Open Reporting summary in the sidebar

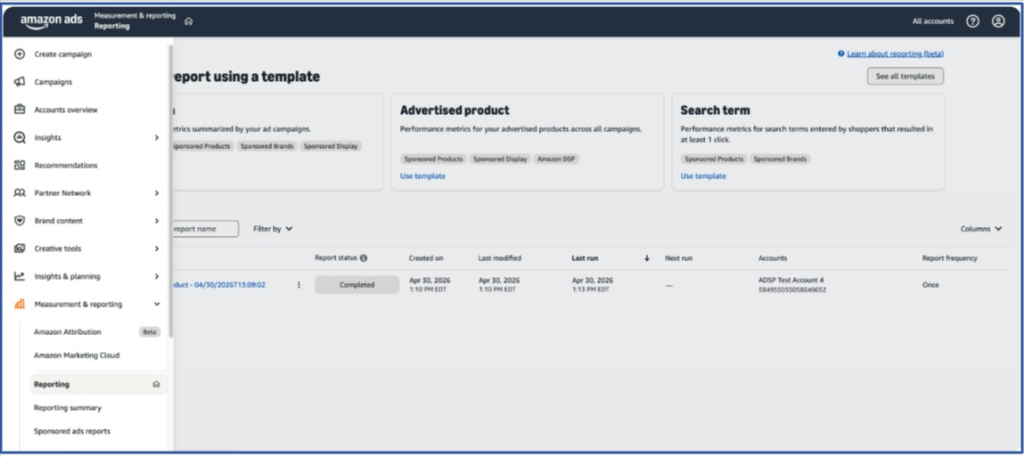click(67, 408)
